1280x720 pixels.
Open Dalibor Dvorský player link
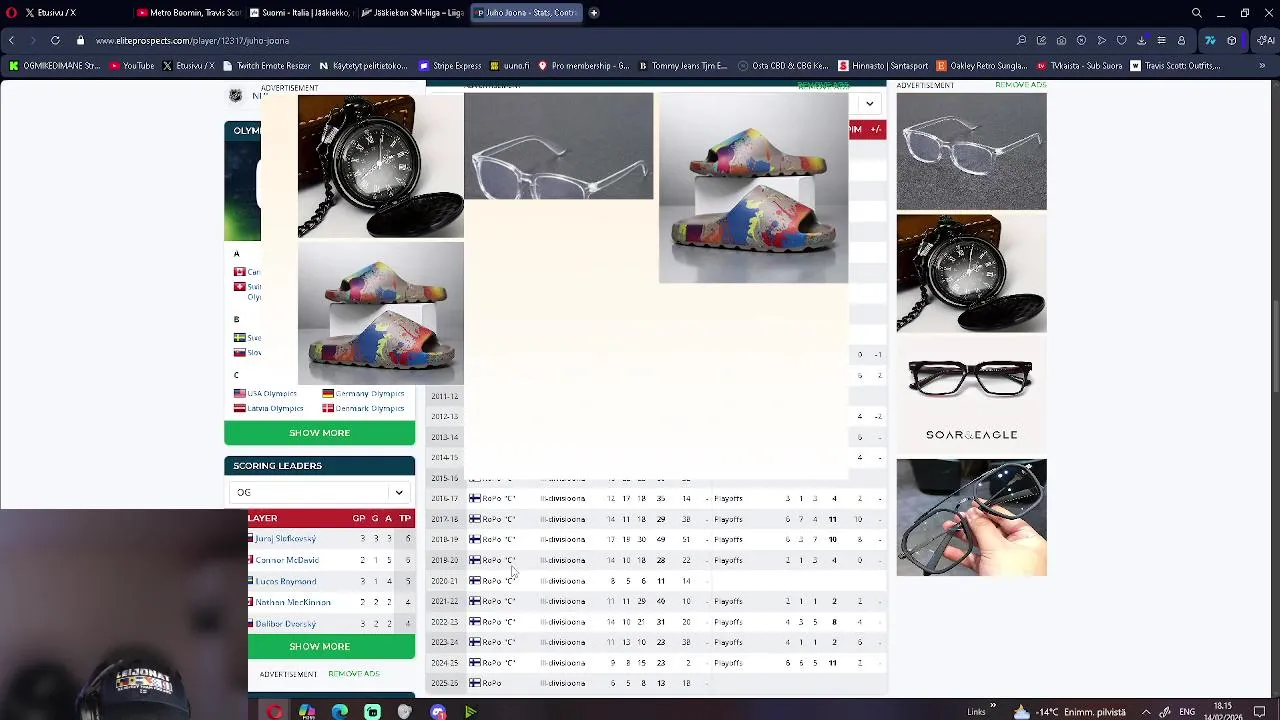[x=285, y=624]
